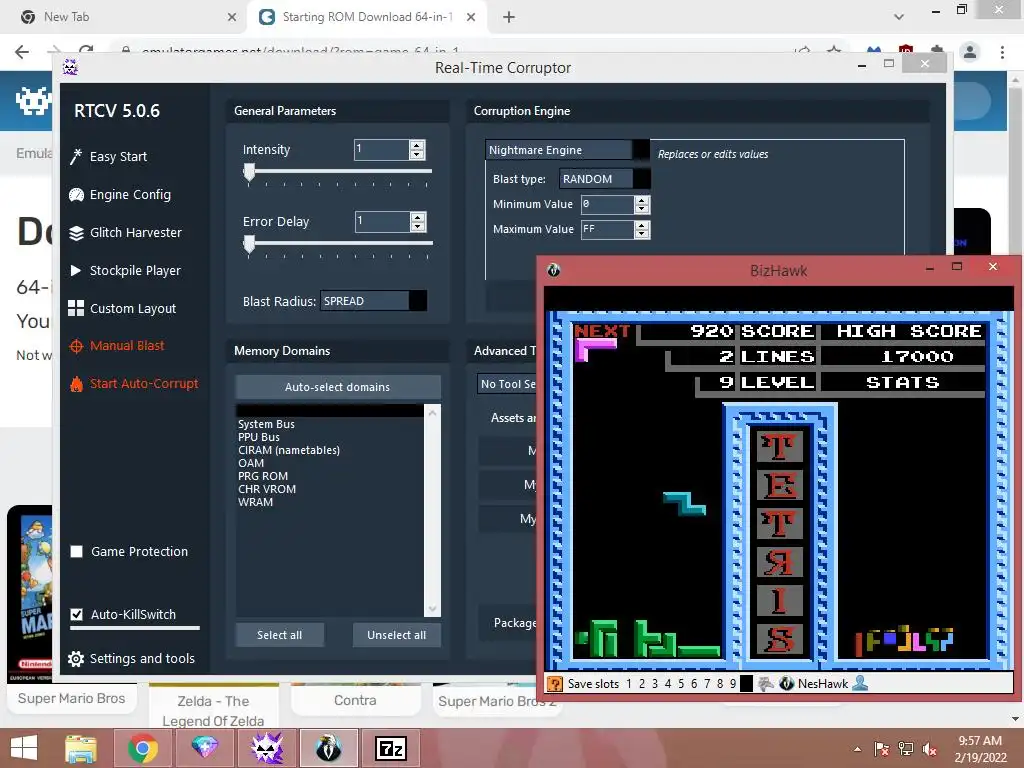Open Chrome from taskbar

(142, 748)
